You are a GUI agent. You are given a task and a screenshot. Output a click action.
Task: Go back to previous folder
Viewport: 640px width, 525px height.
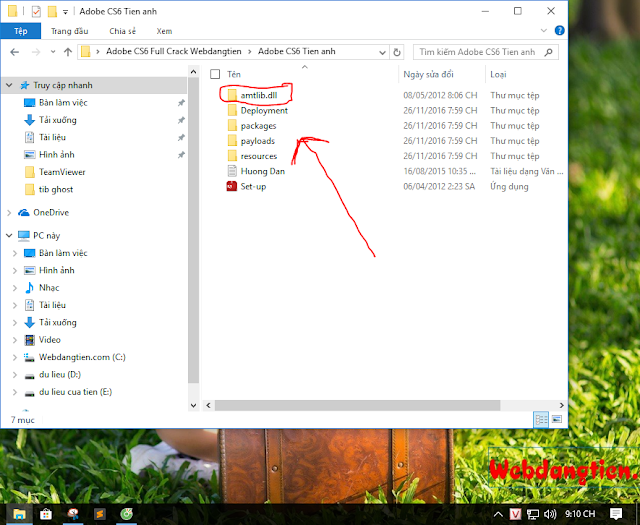point(15,52)
